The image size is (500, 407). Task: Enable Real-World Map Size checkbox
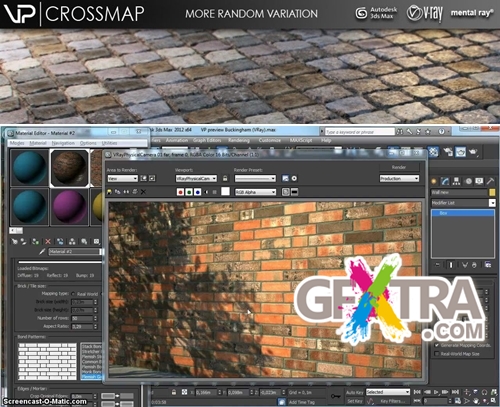point(437,354)
